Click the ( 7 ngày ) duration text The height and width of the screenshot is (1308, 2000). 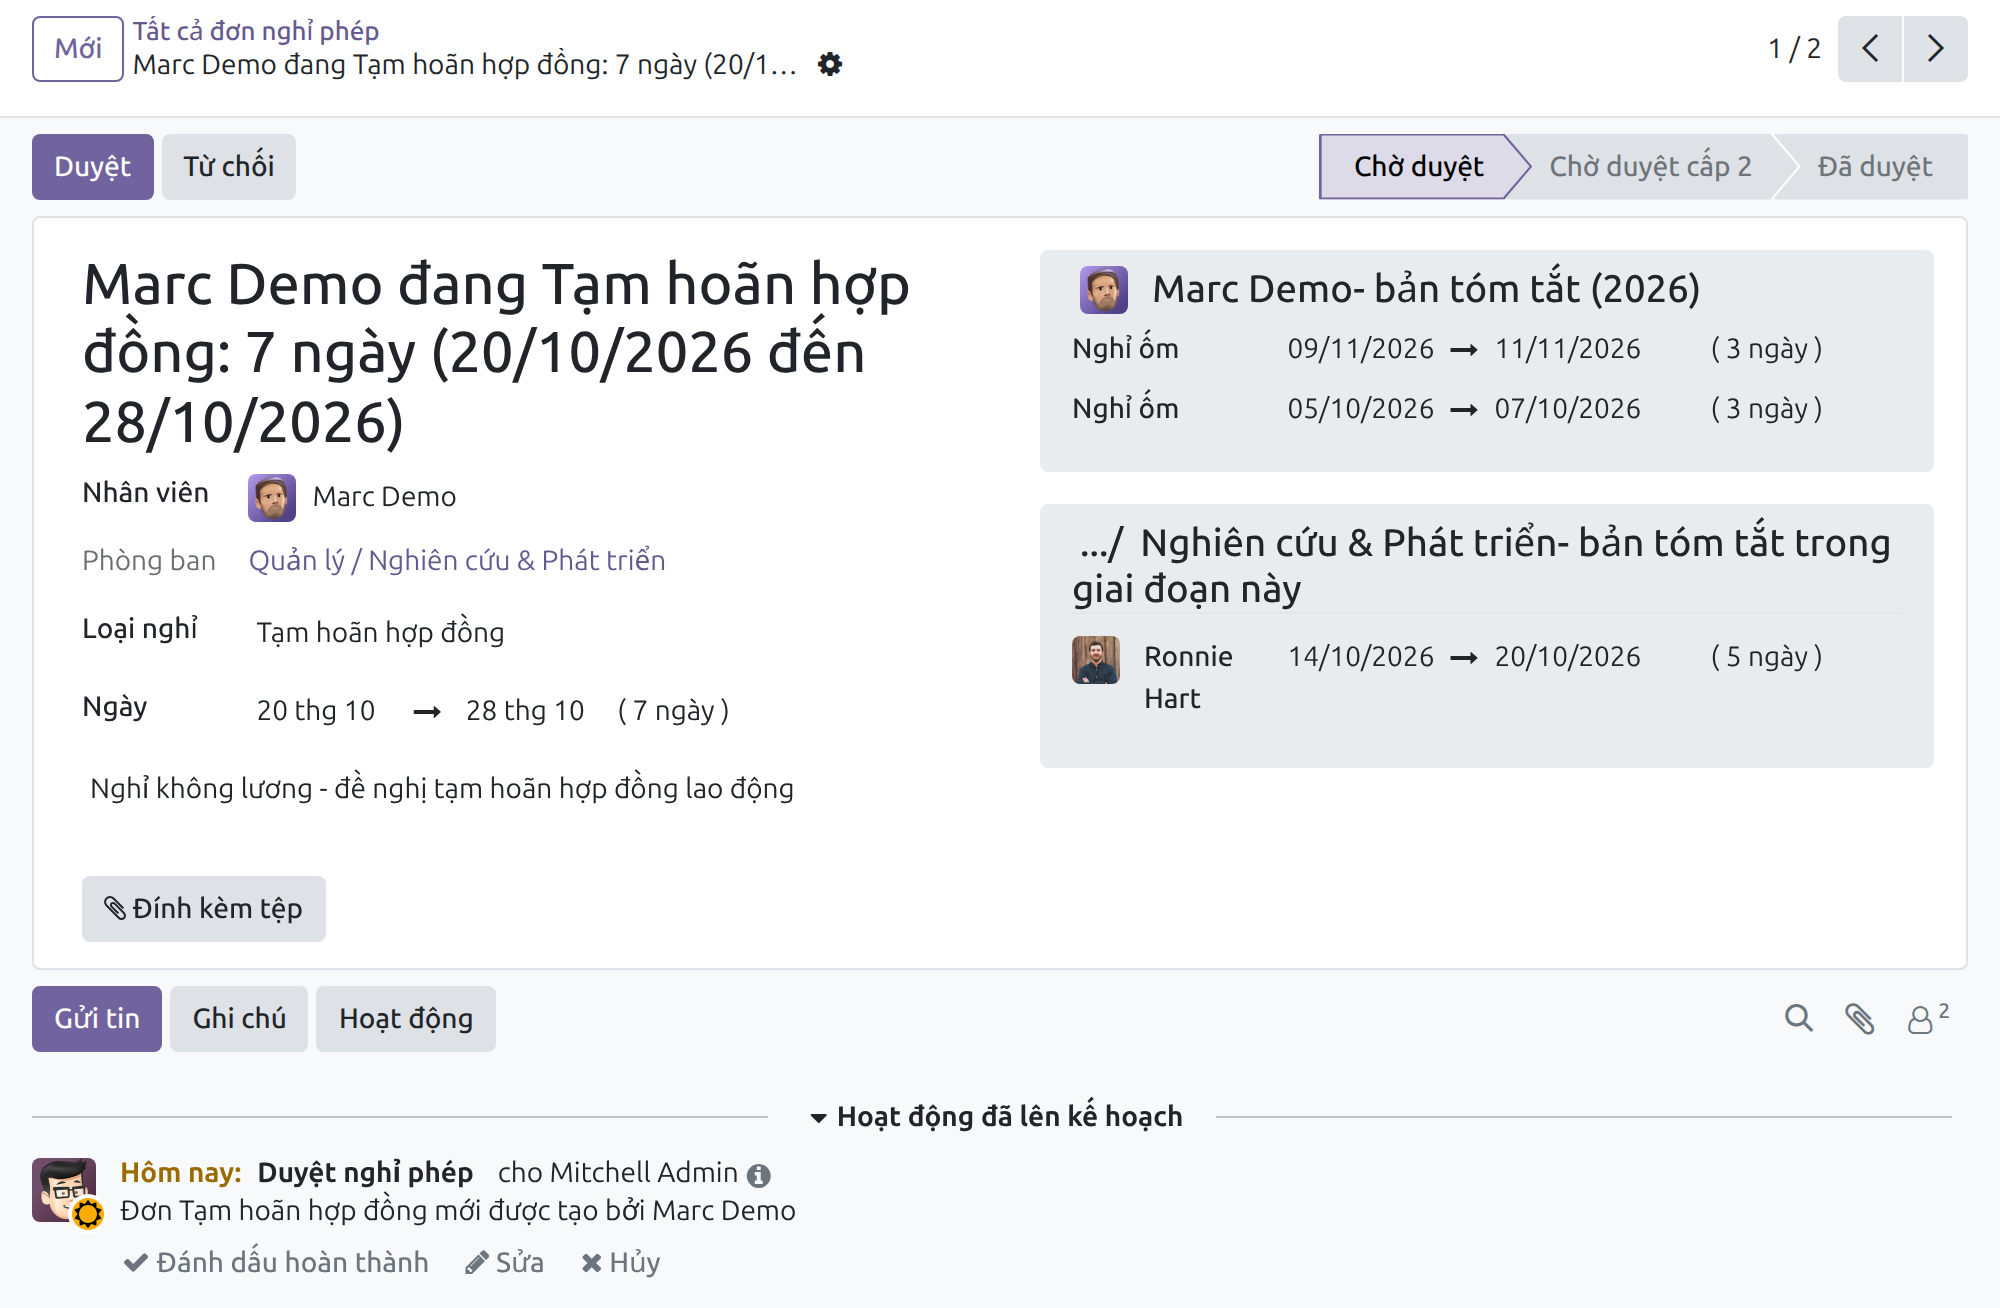coord(674,711)
